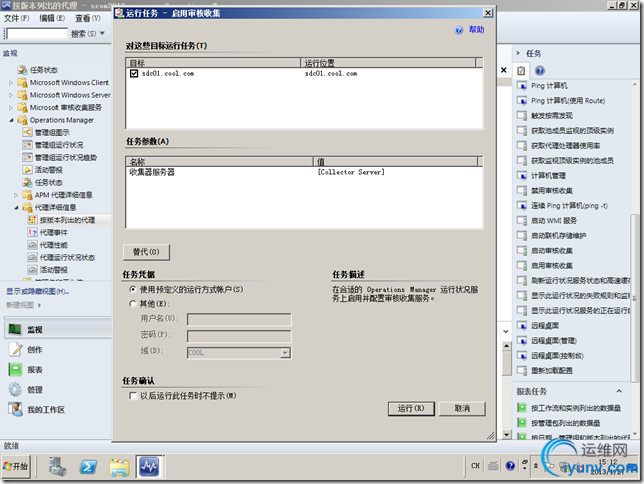This screenshot has height=484, width=644.
Task: Click the task pane vertical scrollbar thumb
Action: tap(634, 298)
